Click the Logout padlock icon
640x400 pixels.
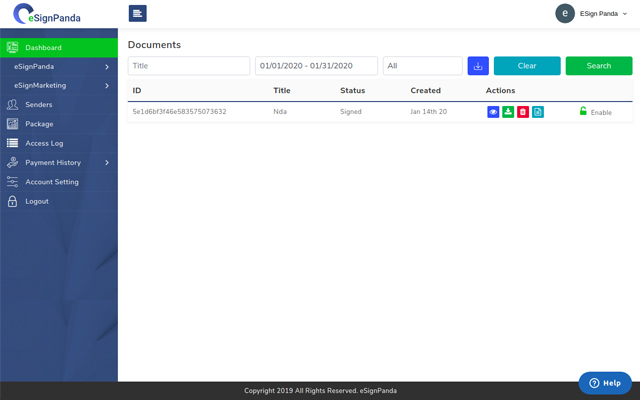[12, 201]
